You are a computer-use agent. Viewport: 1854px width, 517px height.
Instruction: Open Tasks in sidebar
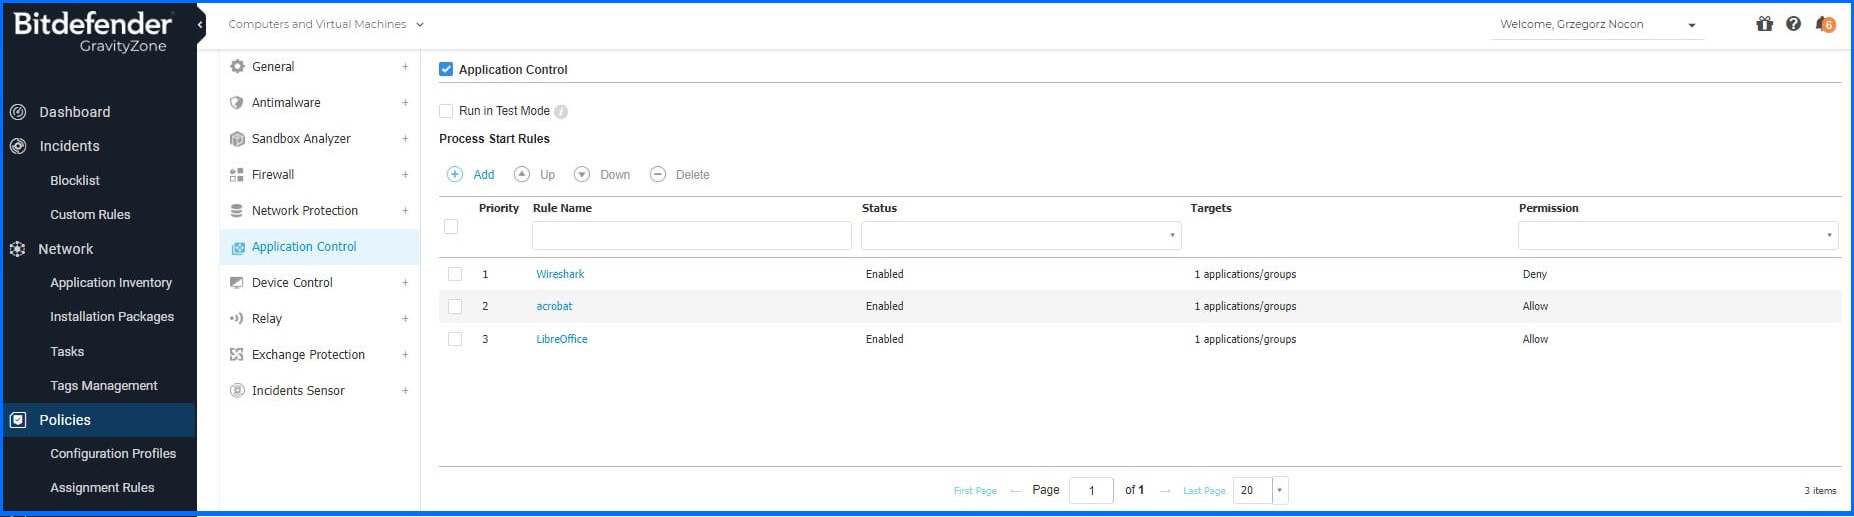point(67,351)
